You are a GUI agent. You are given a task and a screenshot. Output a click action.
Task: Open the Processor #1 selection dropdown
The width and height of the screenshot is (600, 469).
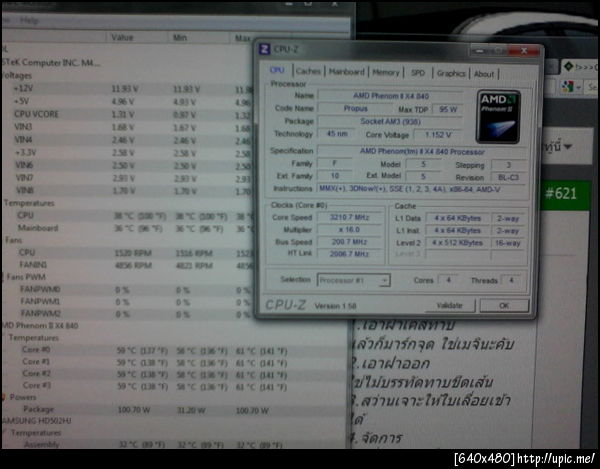(x=353, y=280)
